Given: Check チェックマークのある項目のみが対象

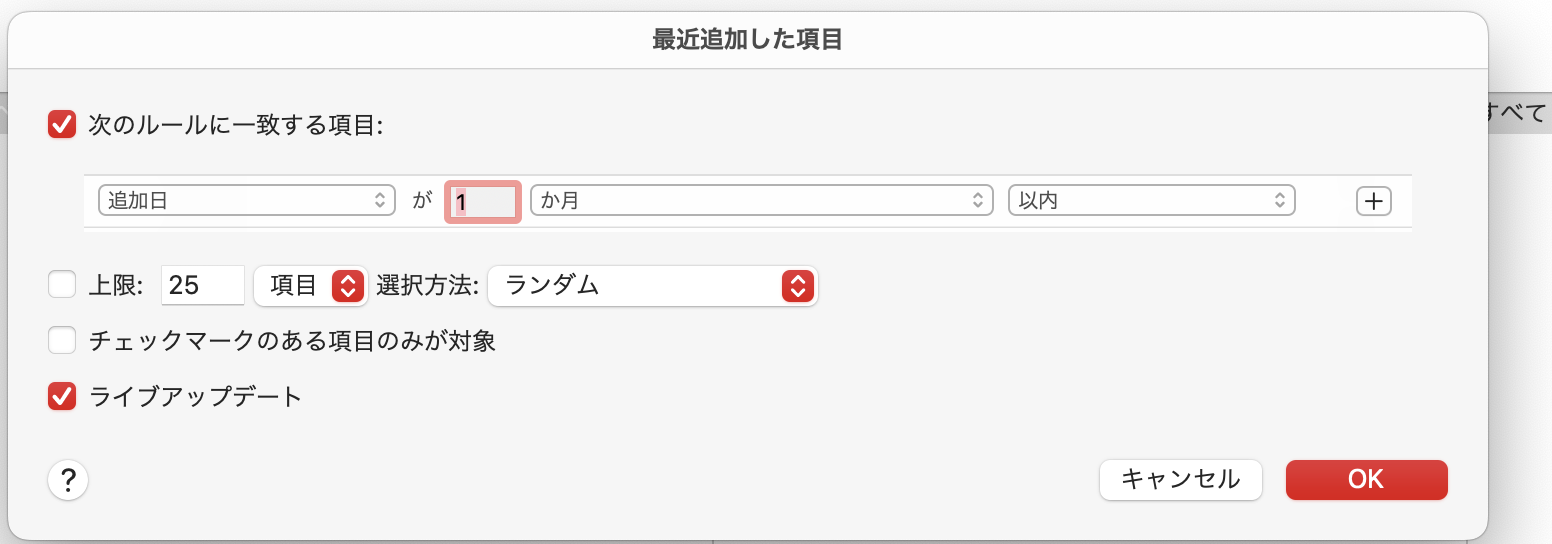Looking at the screenshot, I should pyautogui.click(x=62, y=341).
